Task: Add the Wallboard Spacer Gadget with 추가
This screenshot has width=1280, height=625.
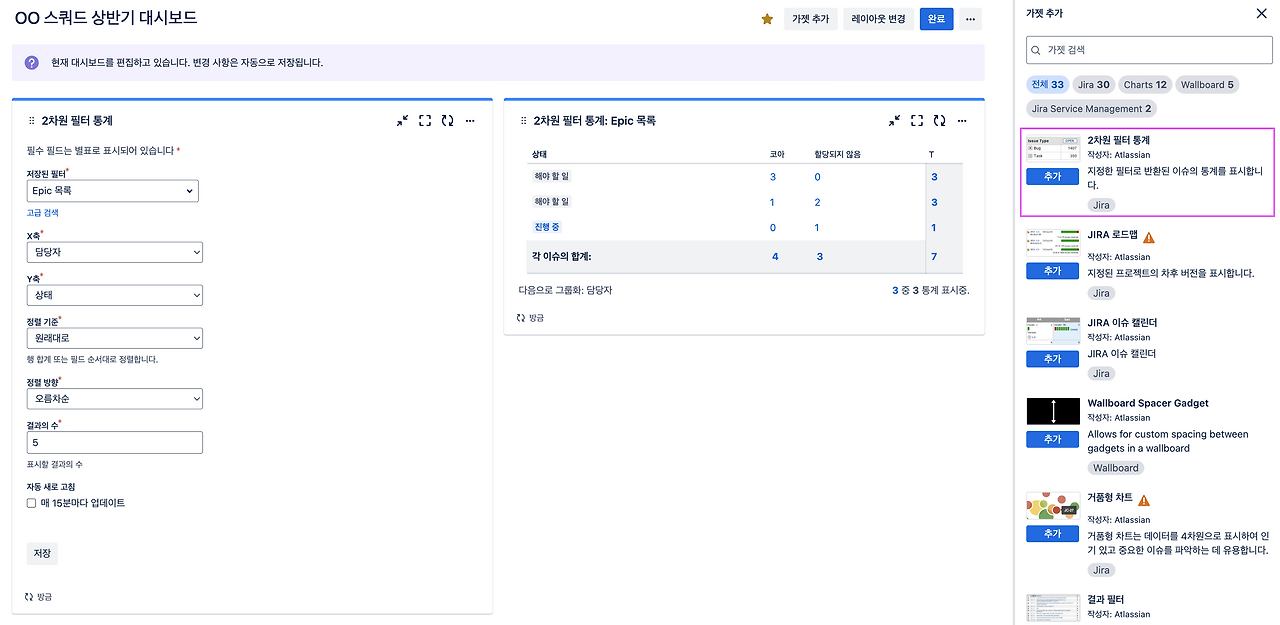Action: (x=1052, y=438)
